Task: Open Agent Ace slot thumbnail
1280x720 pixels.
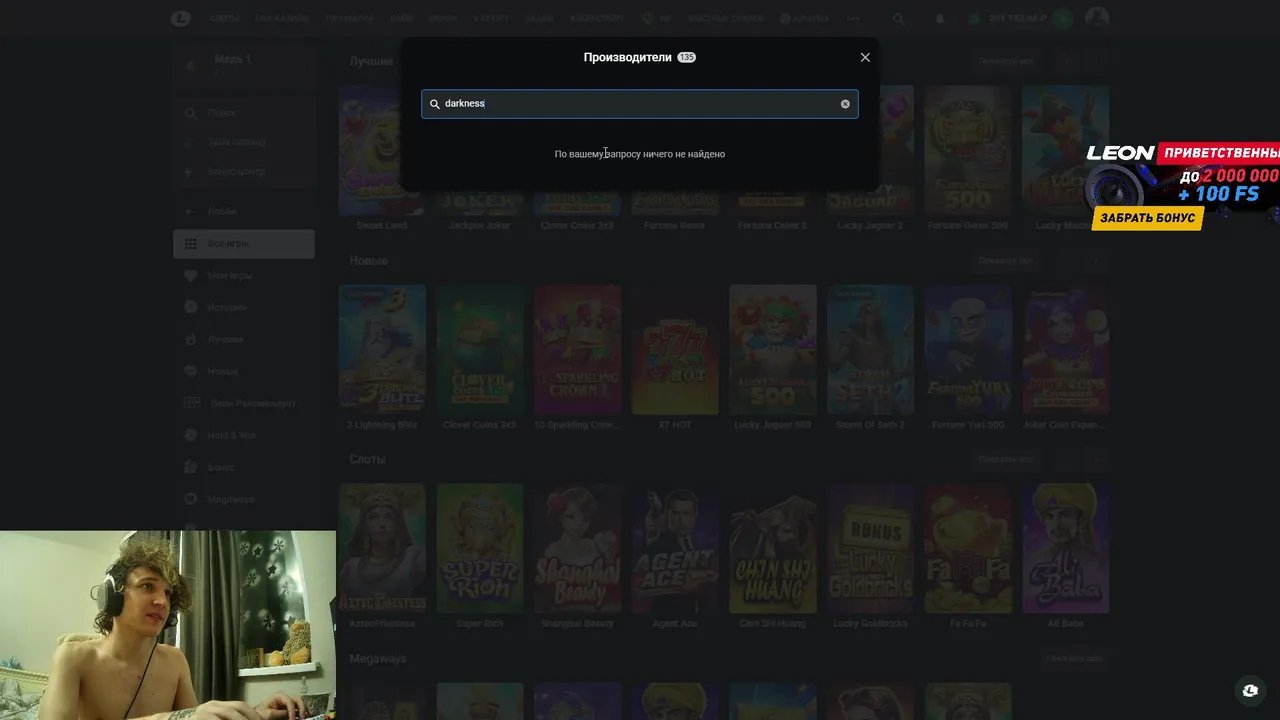Action: (x=675, y=548)
